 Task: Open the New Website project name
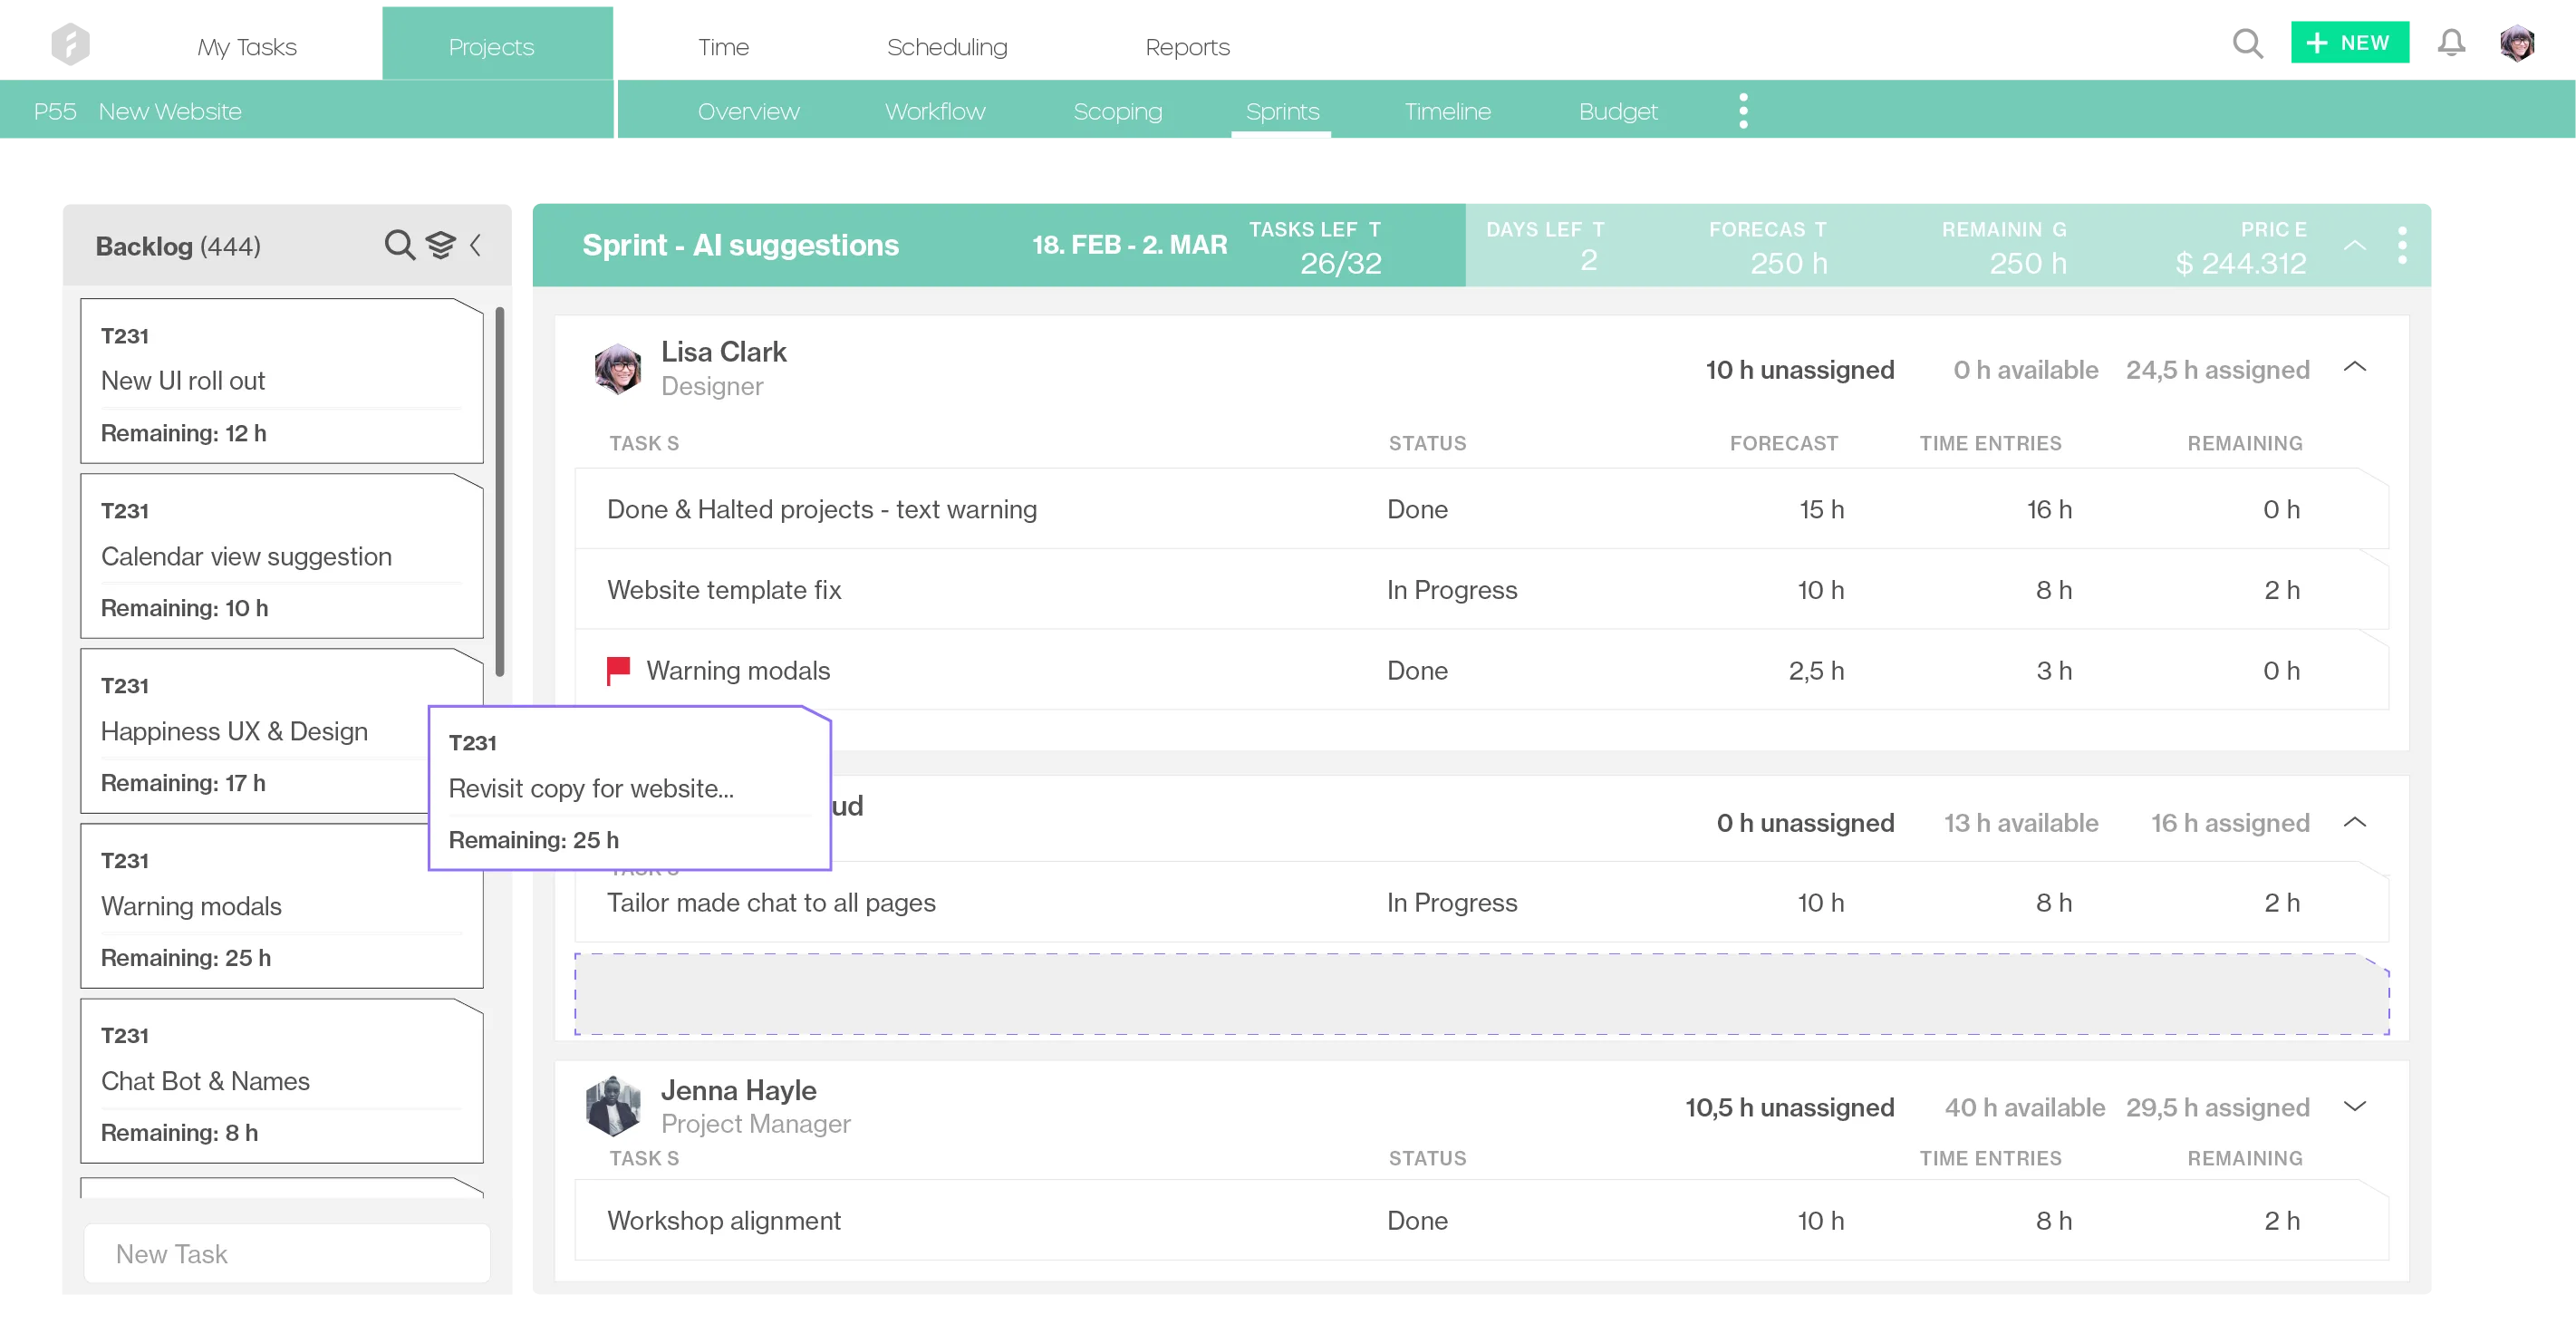click(170, 111)
